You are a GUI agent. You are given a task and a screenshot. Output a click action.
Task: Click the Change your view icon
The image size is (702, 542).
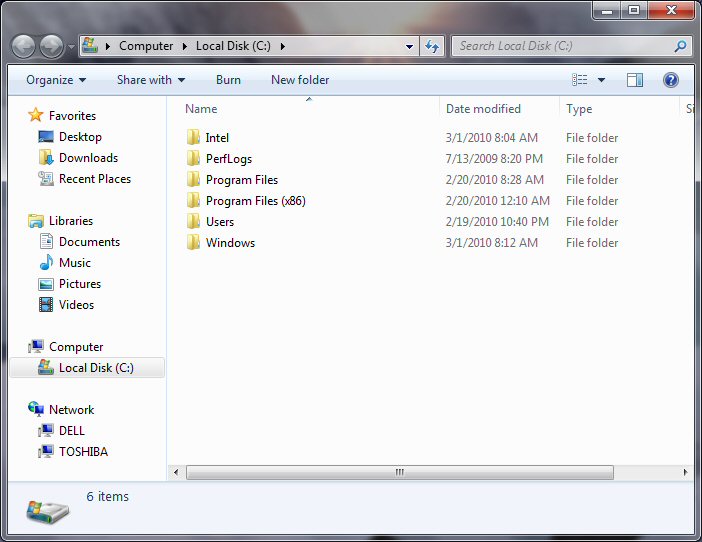click(x=580, y=80)
